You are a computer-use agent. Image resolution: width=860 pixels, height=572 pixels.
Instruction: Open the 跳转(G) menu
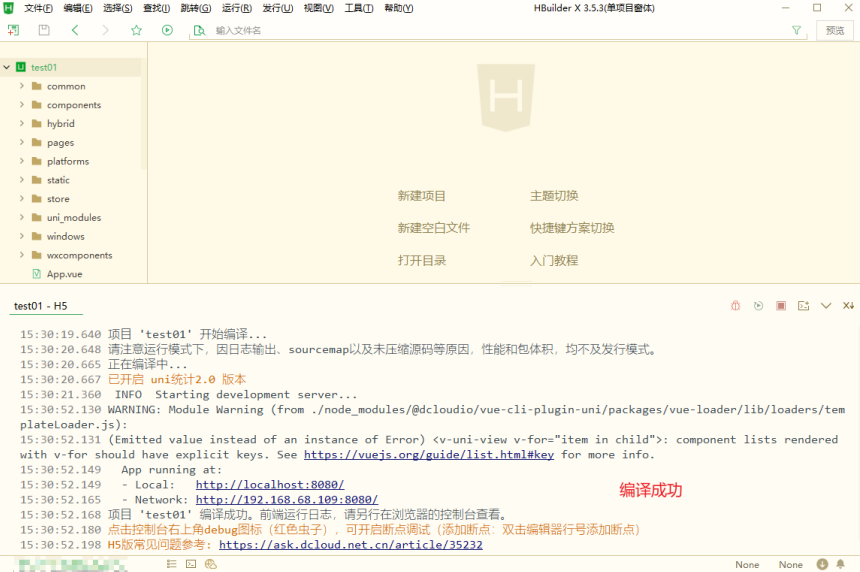pos(196,8)
